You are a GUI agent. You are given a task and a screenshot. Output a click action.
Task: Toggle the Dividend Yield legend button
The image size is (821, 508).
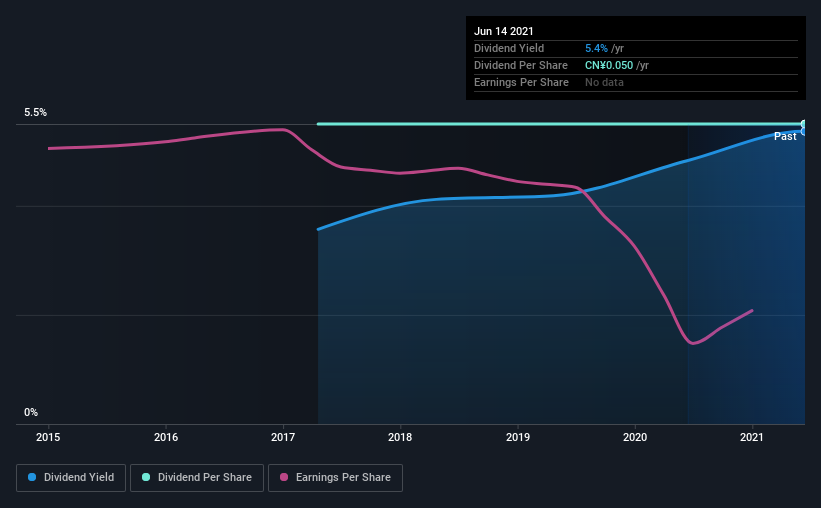(x=71, y=478)
